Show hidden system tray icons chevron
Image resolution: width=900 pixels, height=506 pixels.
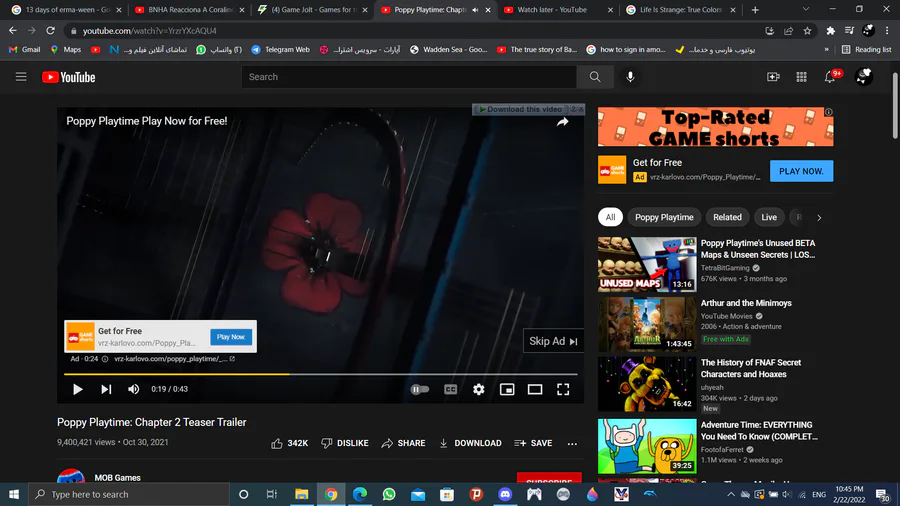coord(731,494)
